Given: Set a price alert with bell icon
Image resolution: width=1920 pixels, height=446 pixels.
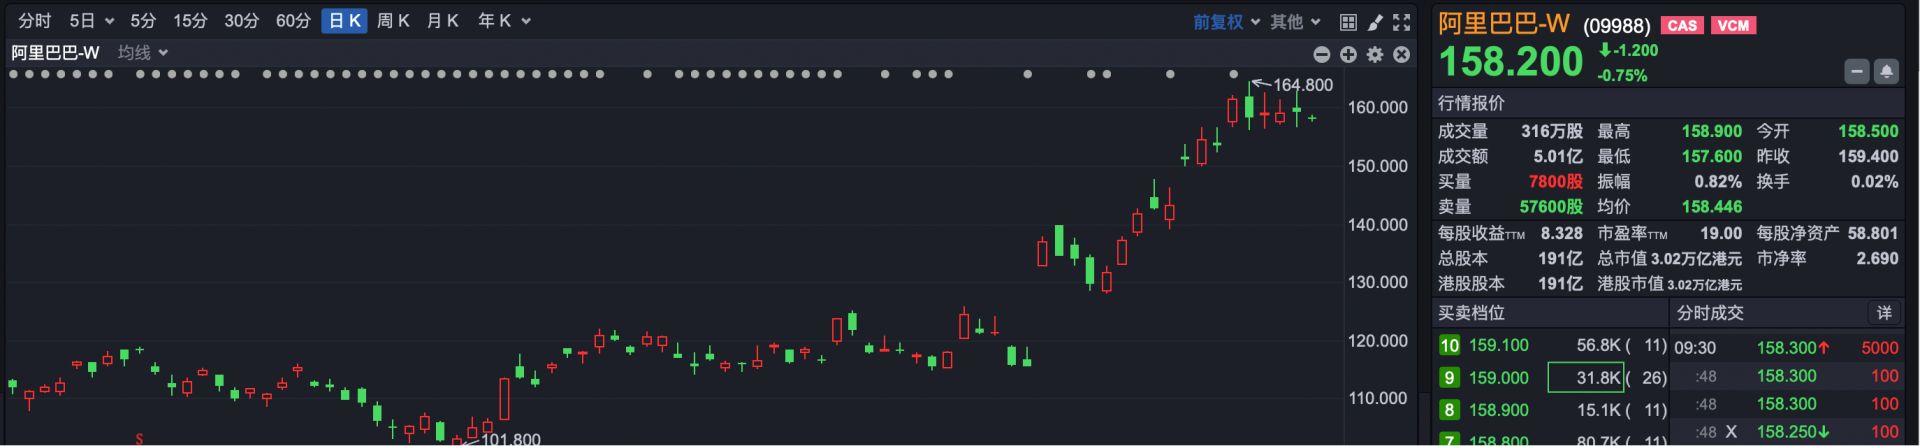Looking at the screenshot, I should point(1886,71).
